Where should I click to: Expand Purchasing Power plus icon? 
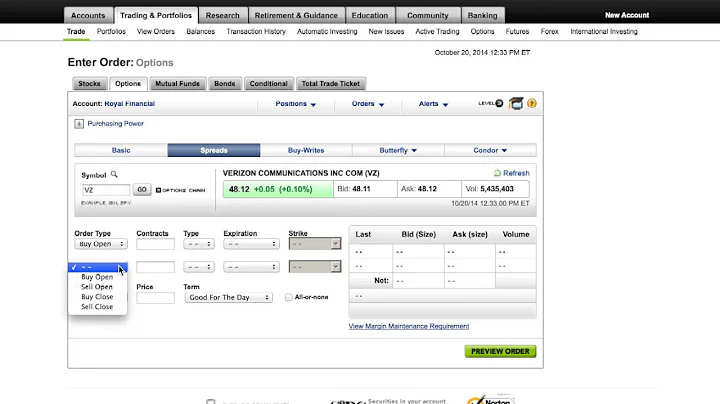(x=79, y=123)
